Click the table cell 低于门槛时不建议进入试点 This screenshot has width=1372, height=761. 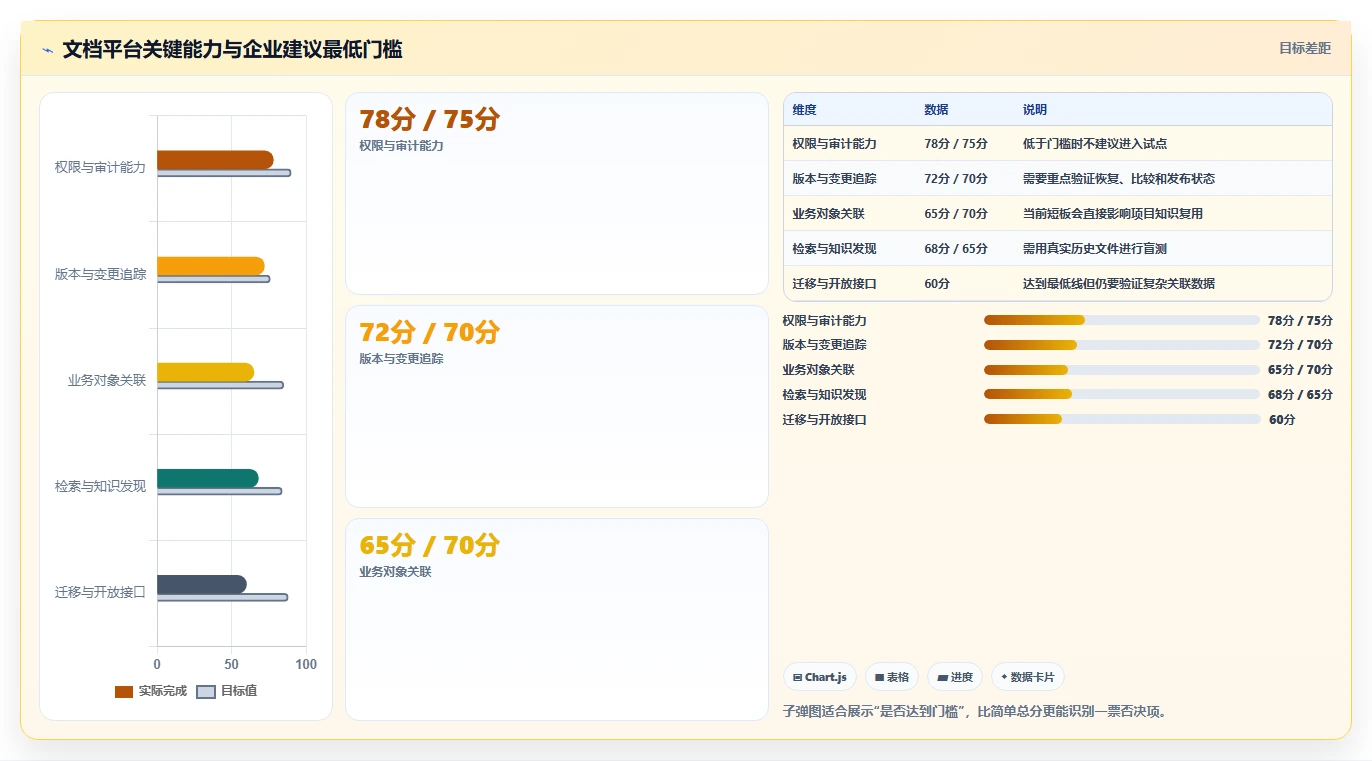[x=1095, y=144]
